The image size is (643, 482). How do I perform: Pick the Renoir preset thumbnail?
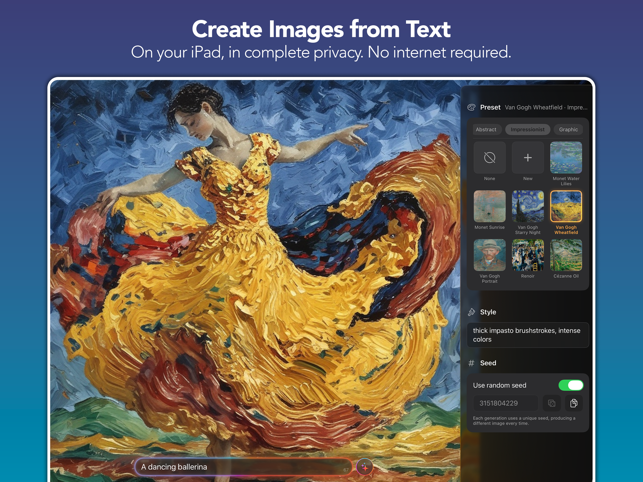pos(528,255)
